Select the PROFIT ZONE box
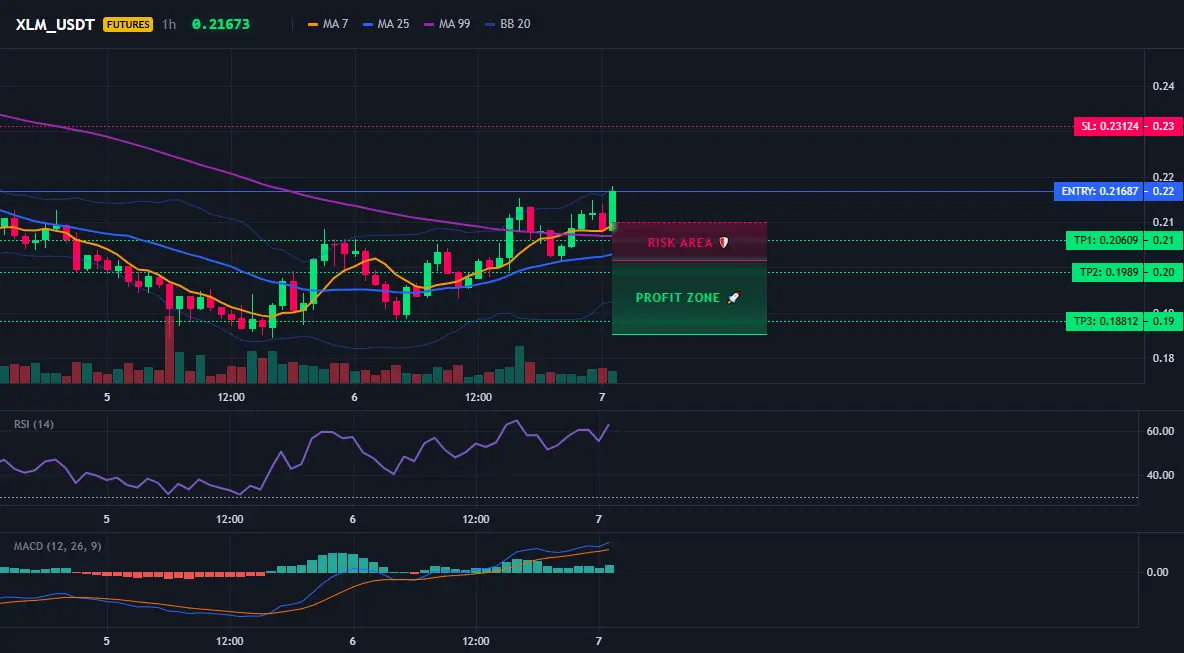This screenshot has height=653, width=1184. 689,297
